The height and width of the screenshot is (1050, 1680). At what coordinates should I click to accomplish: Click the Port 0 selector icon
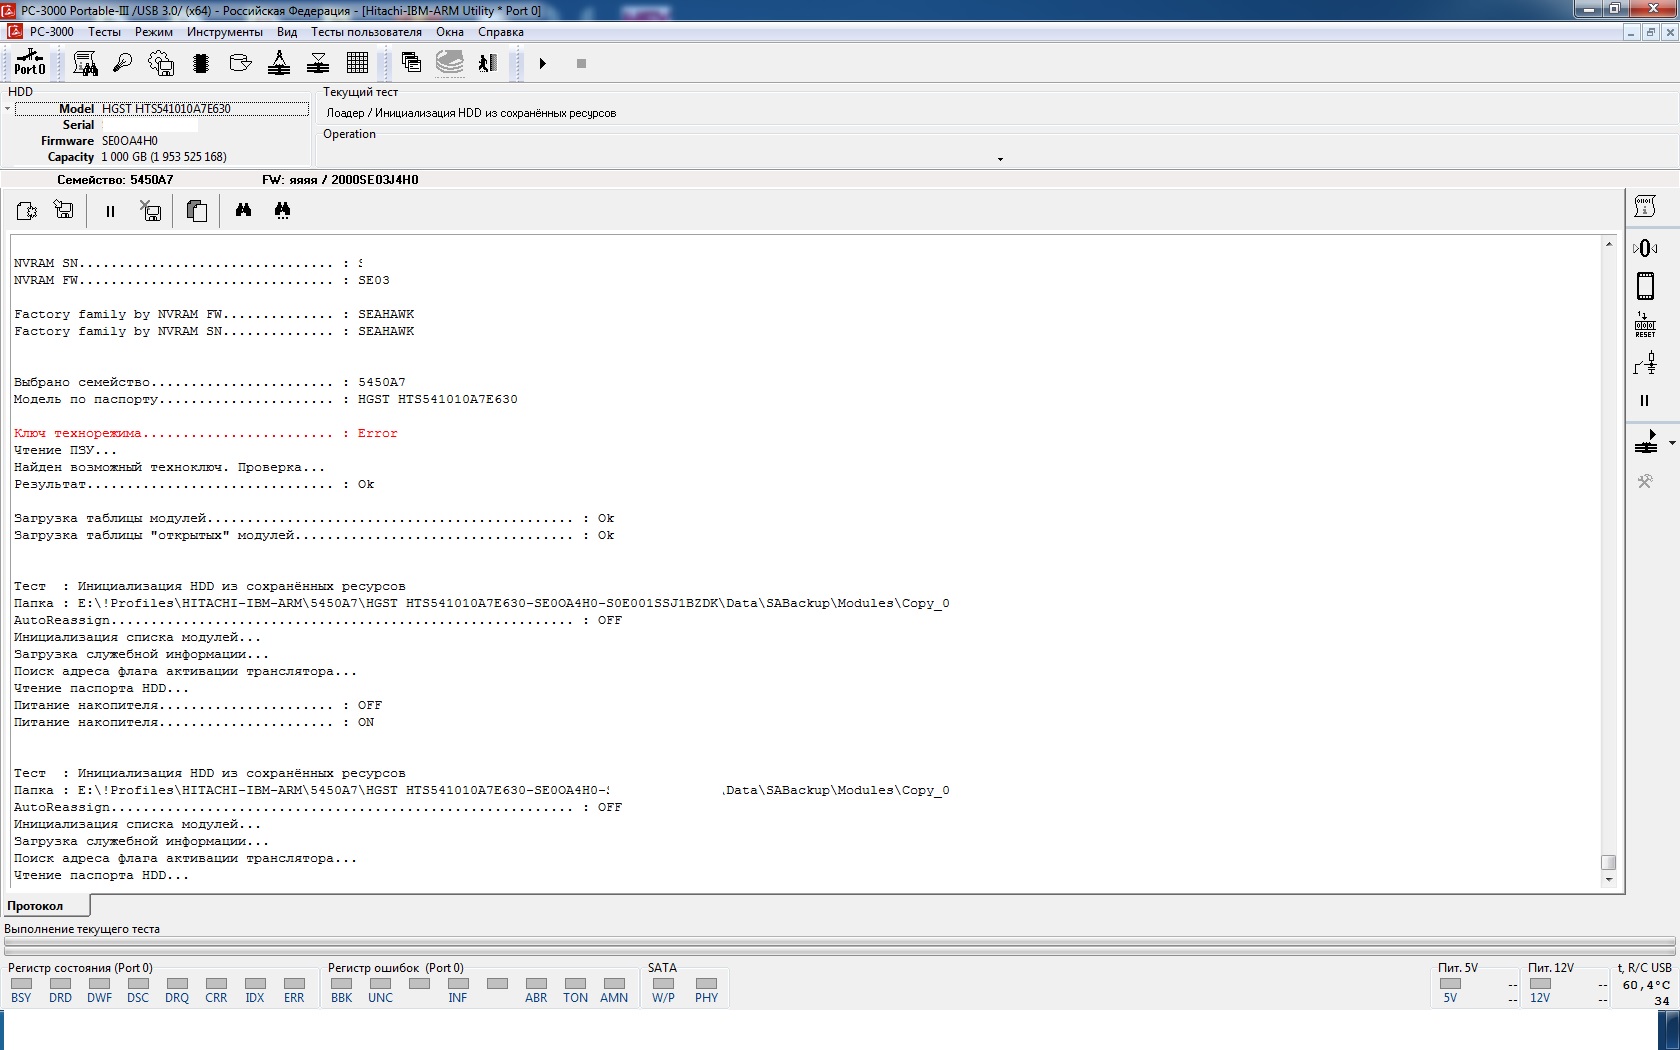[x=29, y=63]
